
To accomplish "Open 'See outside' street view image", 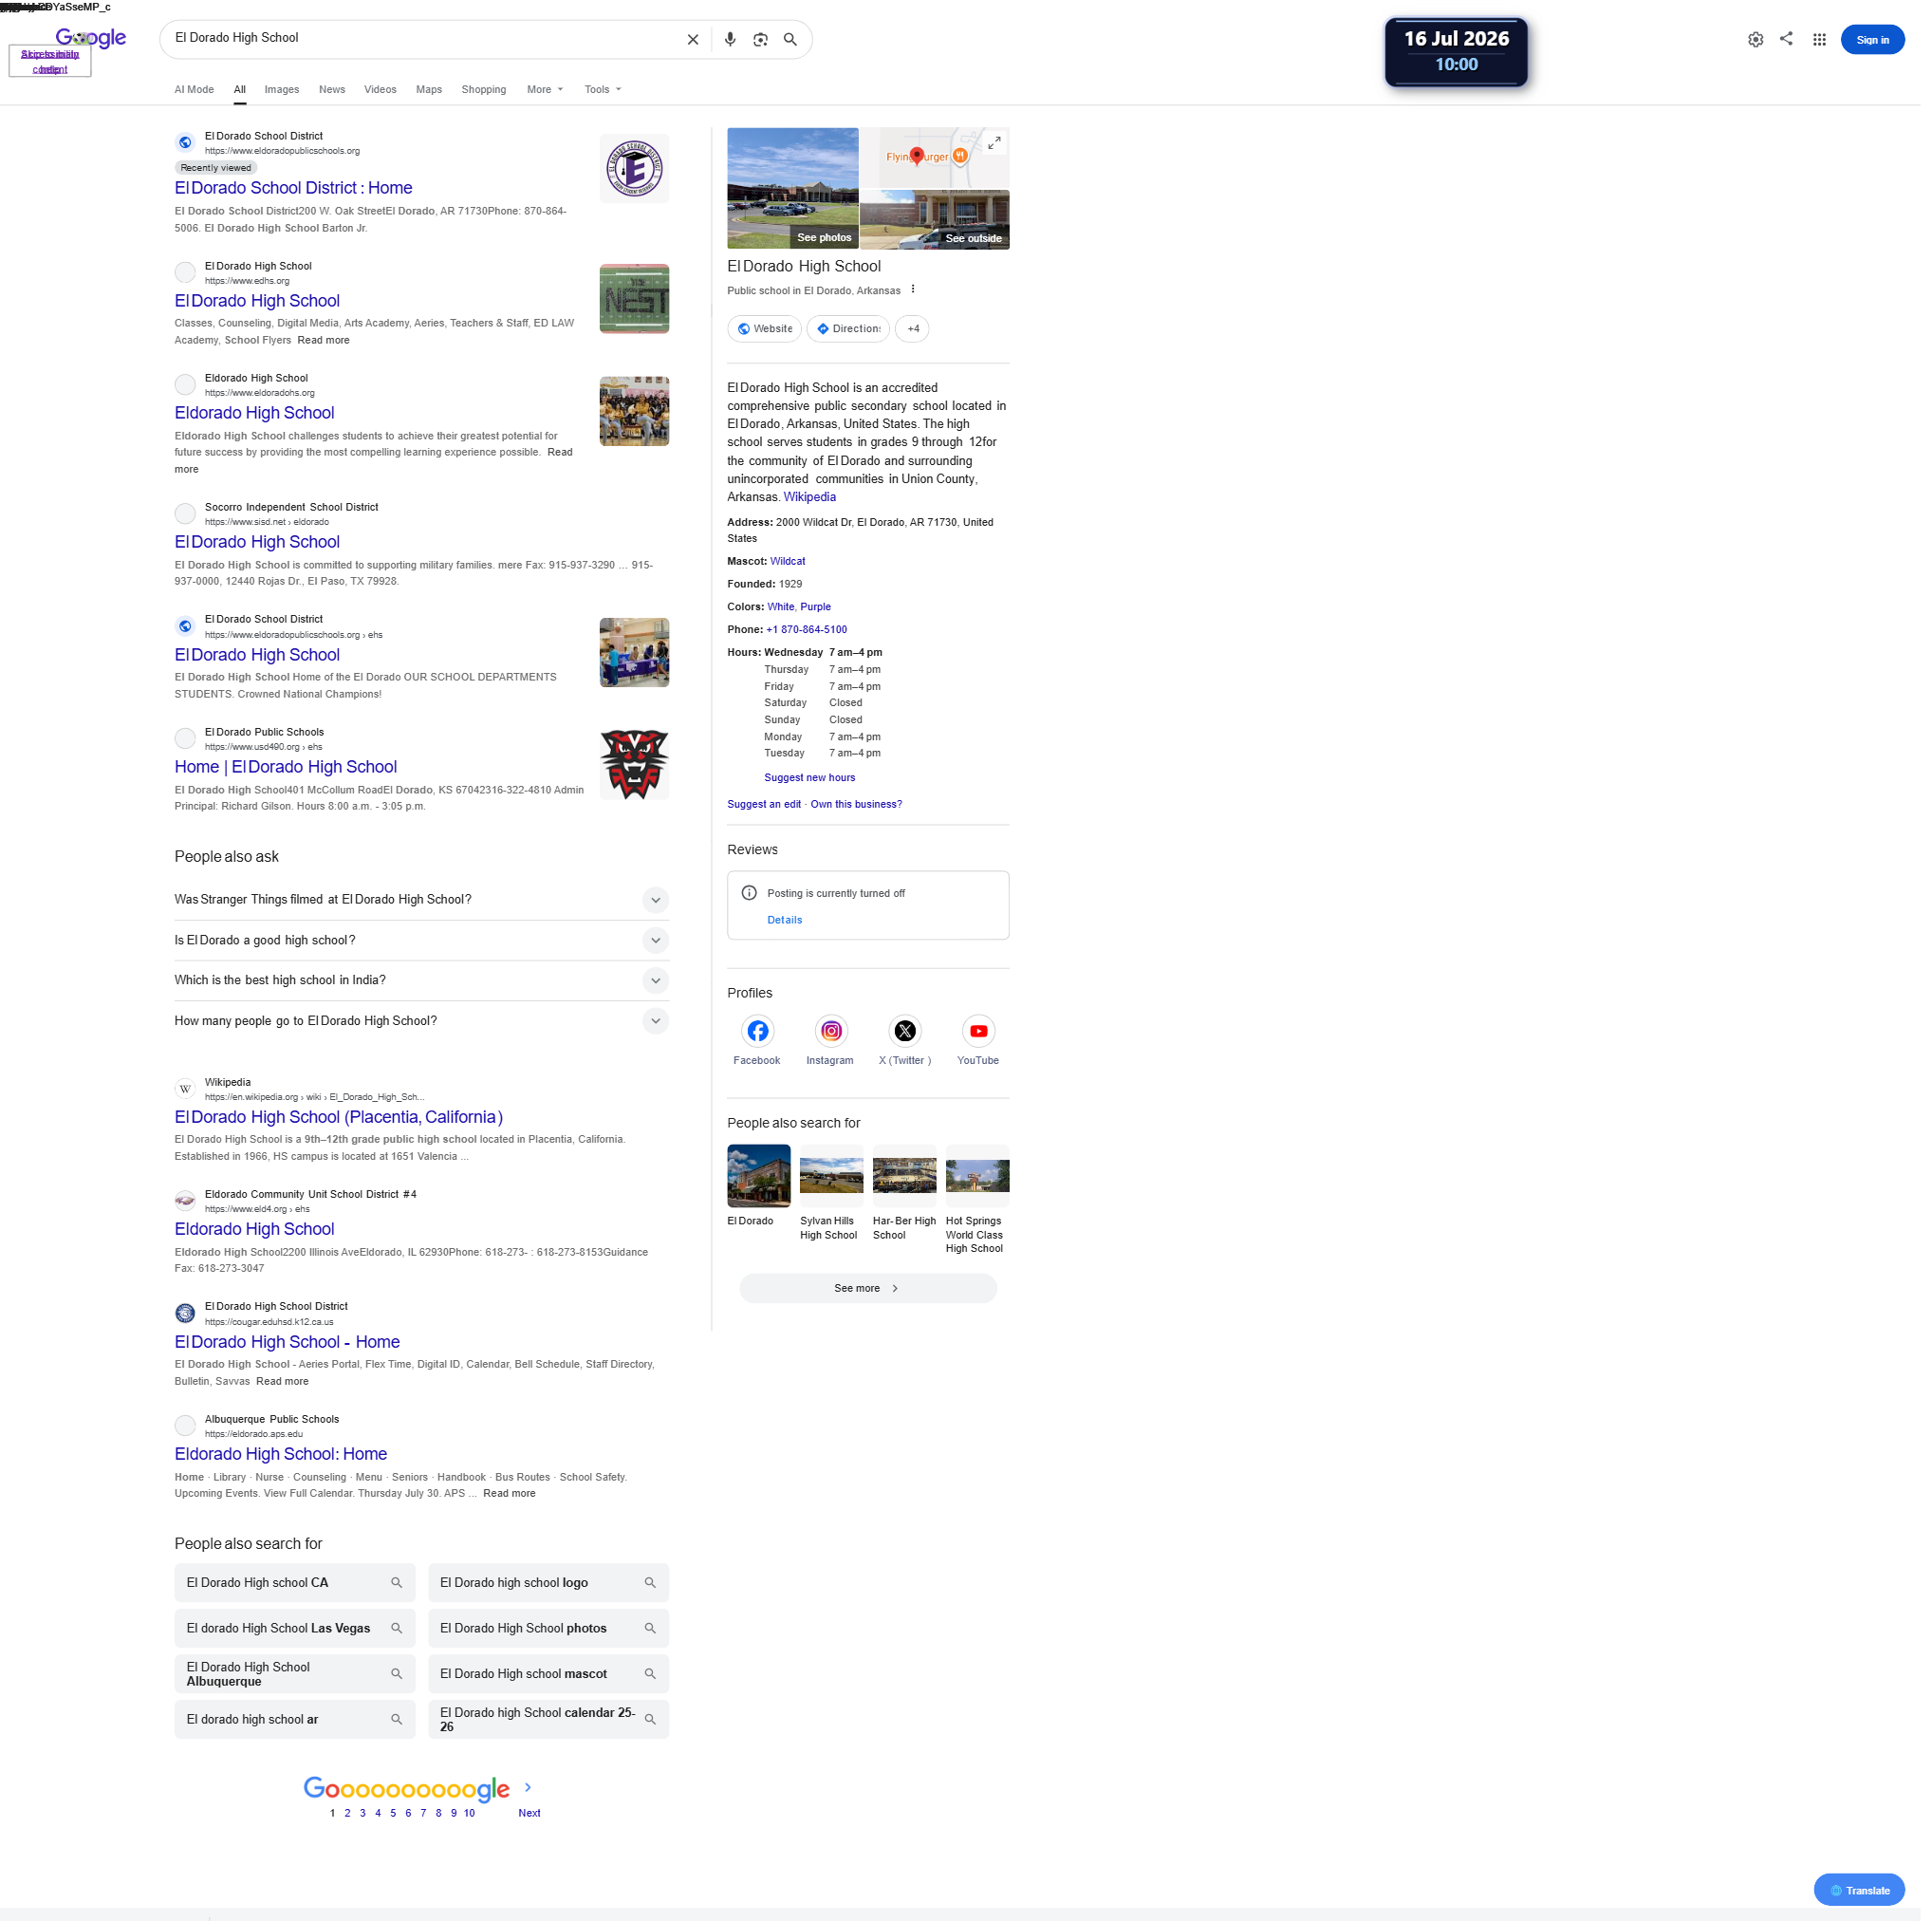I will click(x=940, y=221).
